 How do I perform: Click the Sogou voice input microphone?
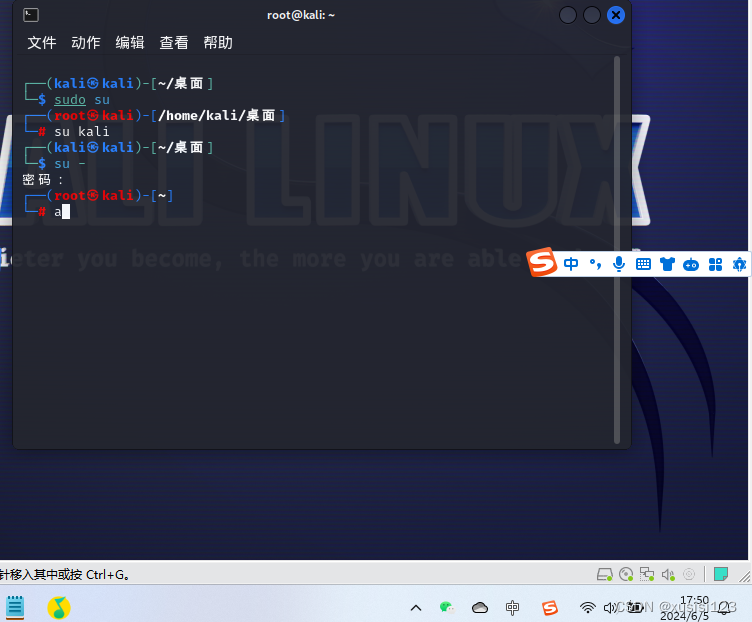[x=619, y=264]
